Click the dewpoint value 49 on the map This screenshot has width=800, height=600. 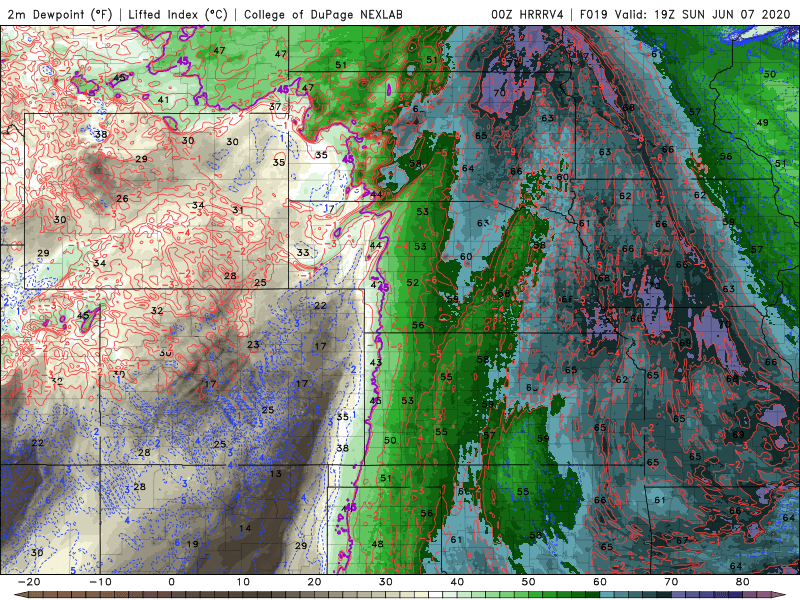click(x=762, y=122)
